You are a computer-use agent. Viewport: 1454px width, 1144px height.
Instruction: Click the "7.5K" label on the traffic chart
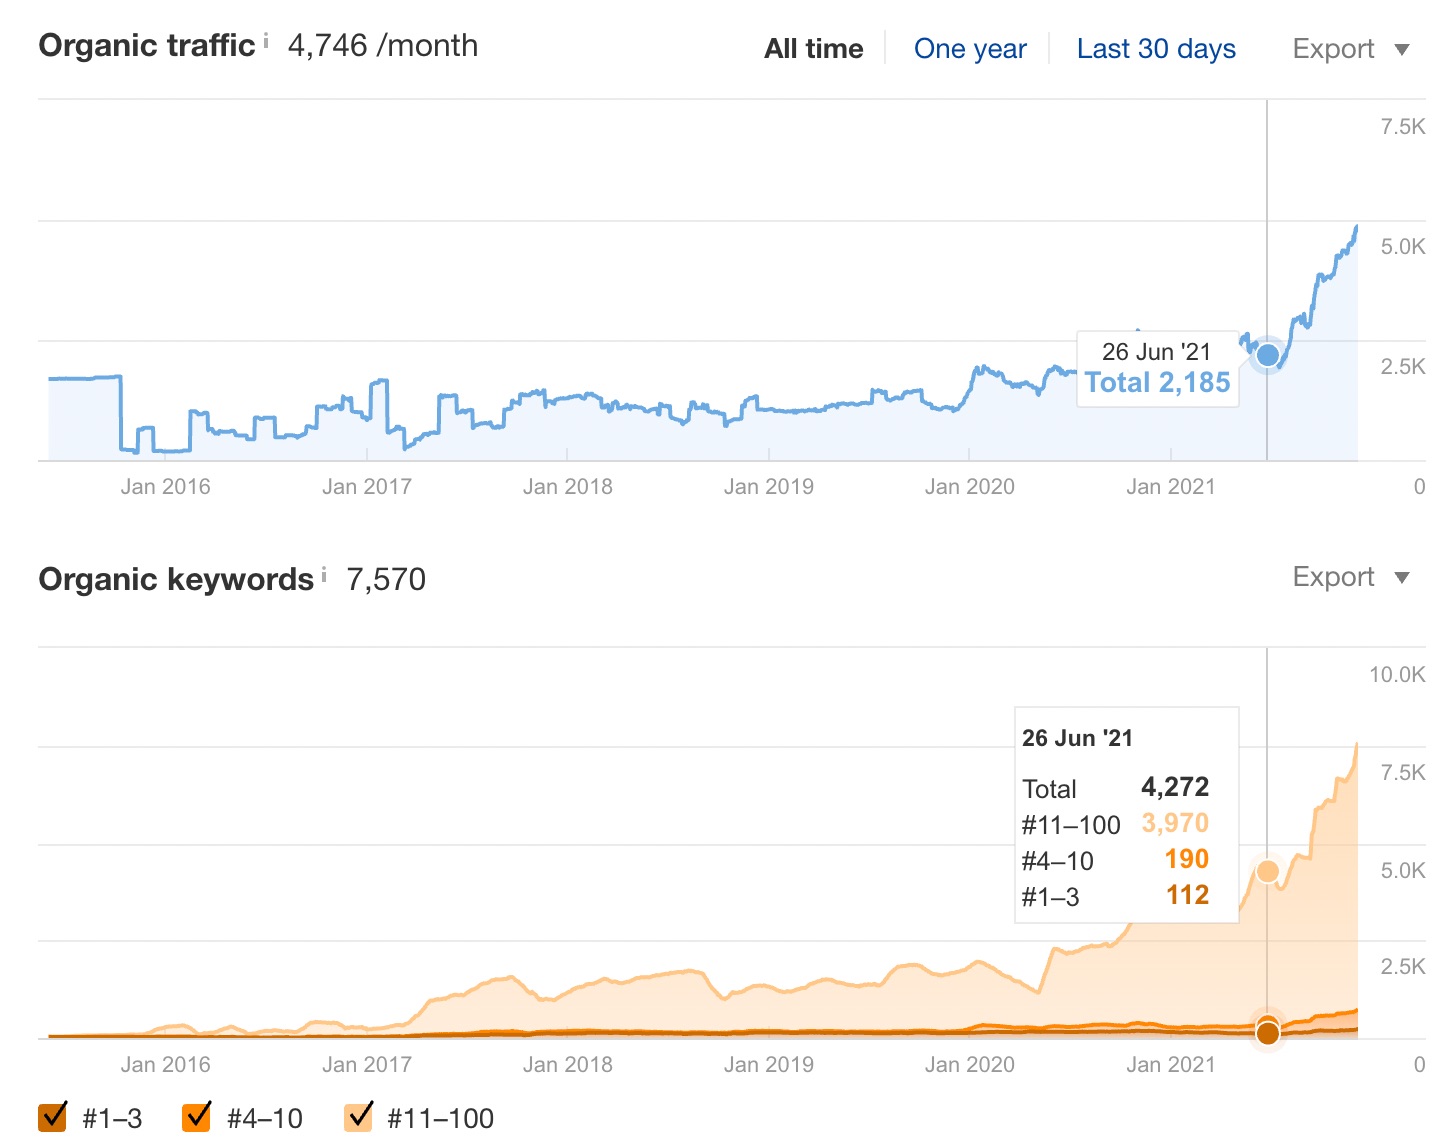pyautogui.click(x=1403, y=127)
